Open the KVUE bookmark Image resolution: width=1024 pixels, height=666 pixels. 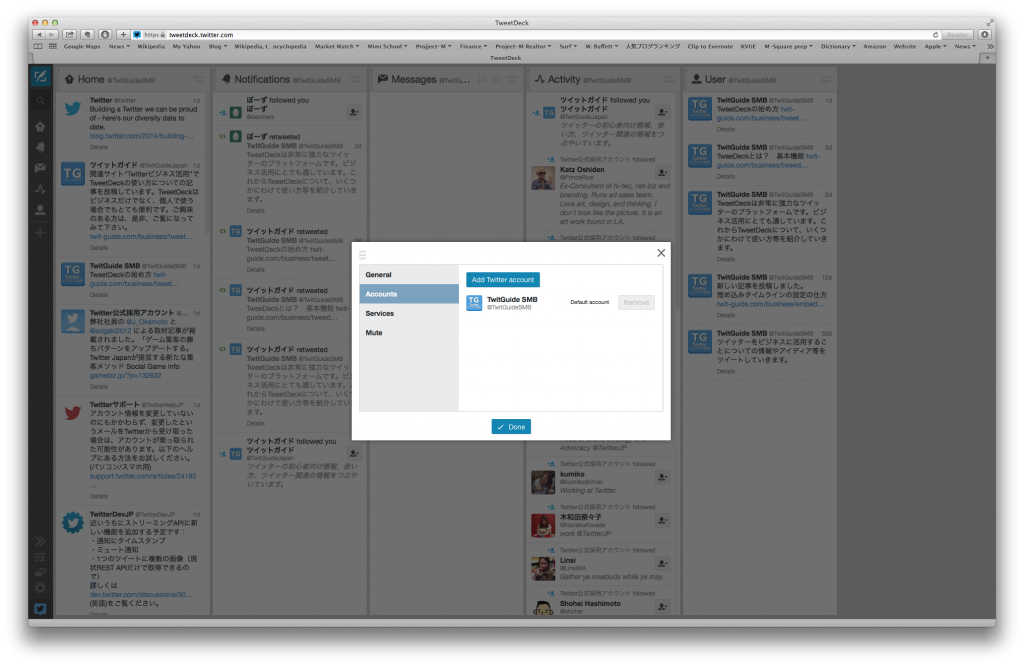click(748, 46)
